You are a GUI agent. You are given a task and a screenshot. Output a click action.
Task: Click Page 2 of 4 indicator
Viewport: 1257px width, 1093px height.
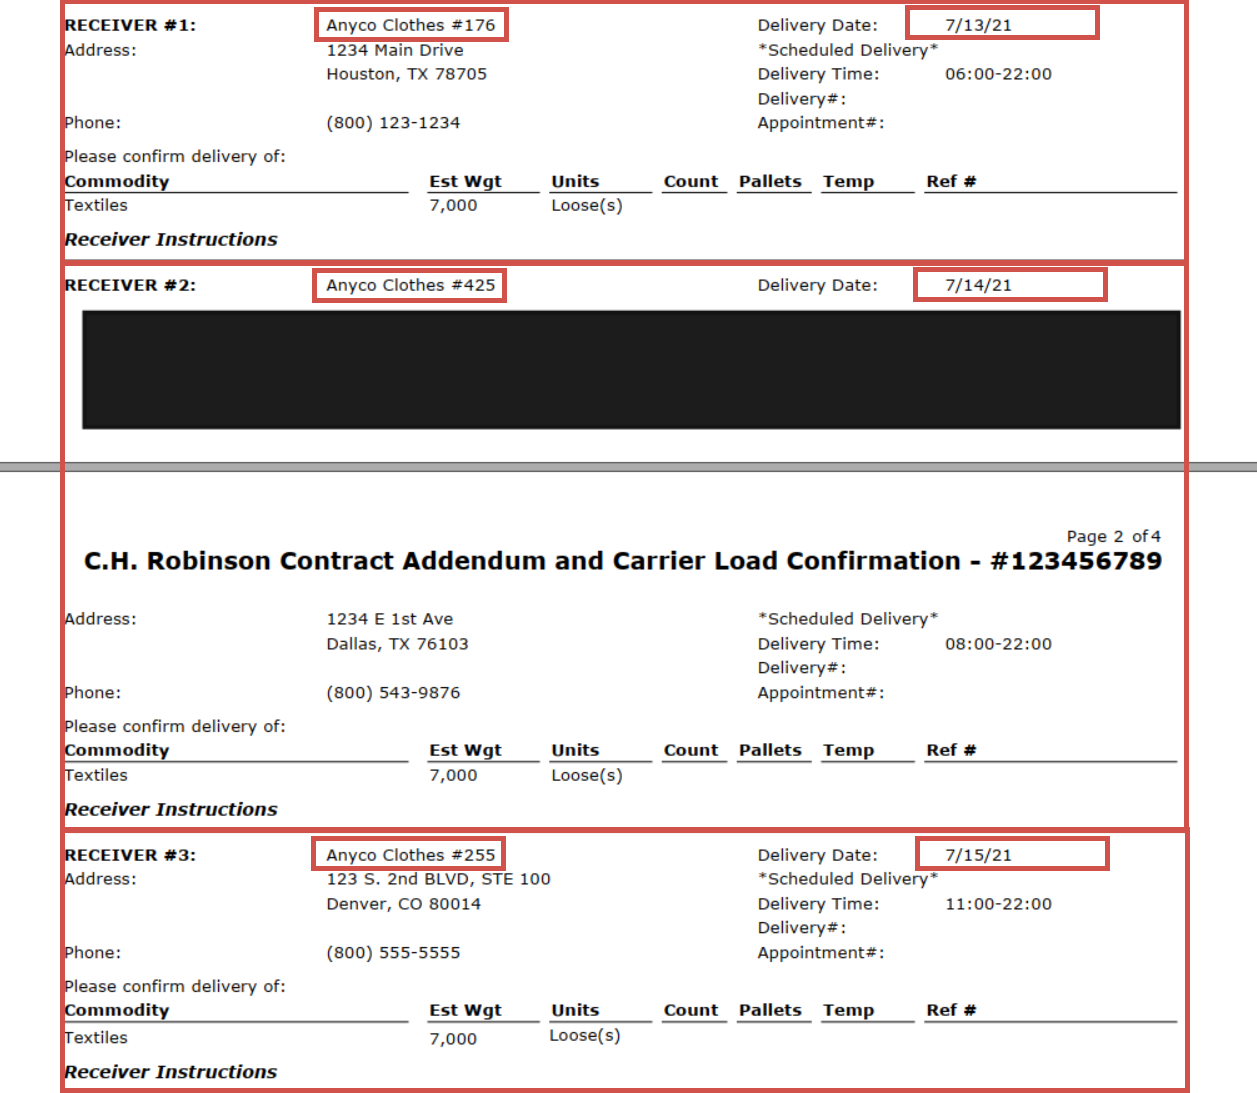(x=1113, y=536)
